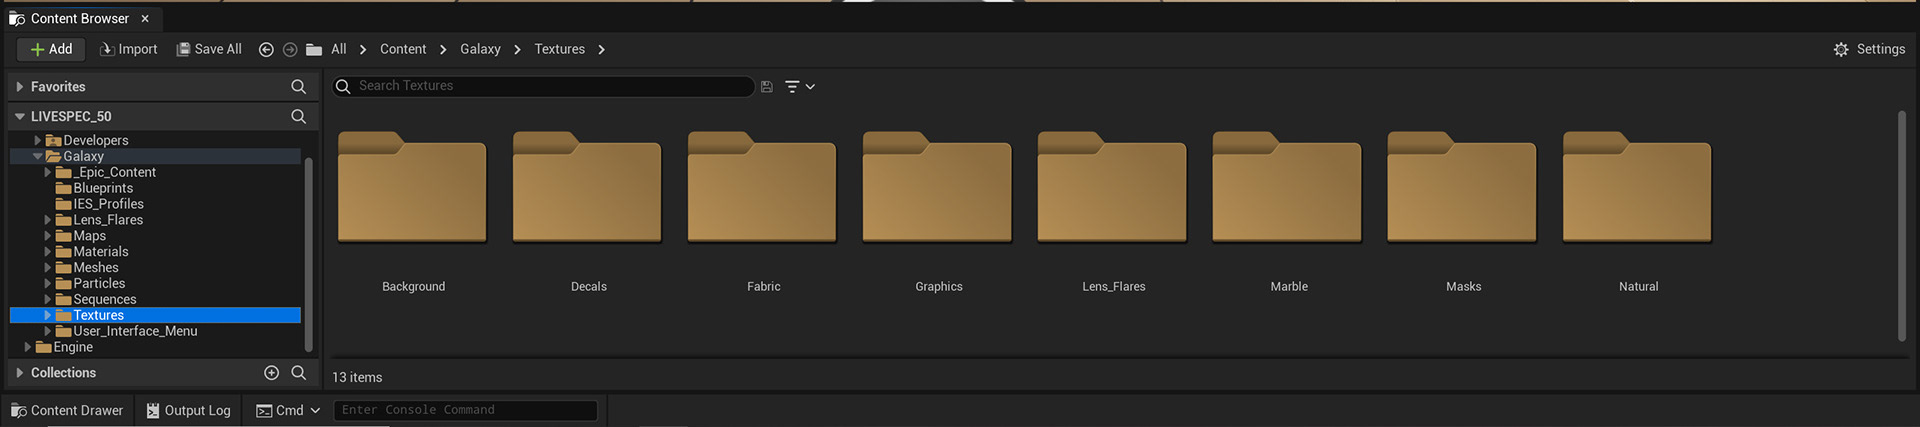The height and width of the screenshot is (427, 1920).
Task: Open the Marble folder thumbnail
Action: (1287, 187)
